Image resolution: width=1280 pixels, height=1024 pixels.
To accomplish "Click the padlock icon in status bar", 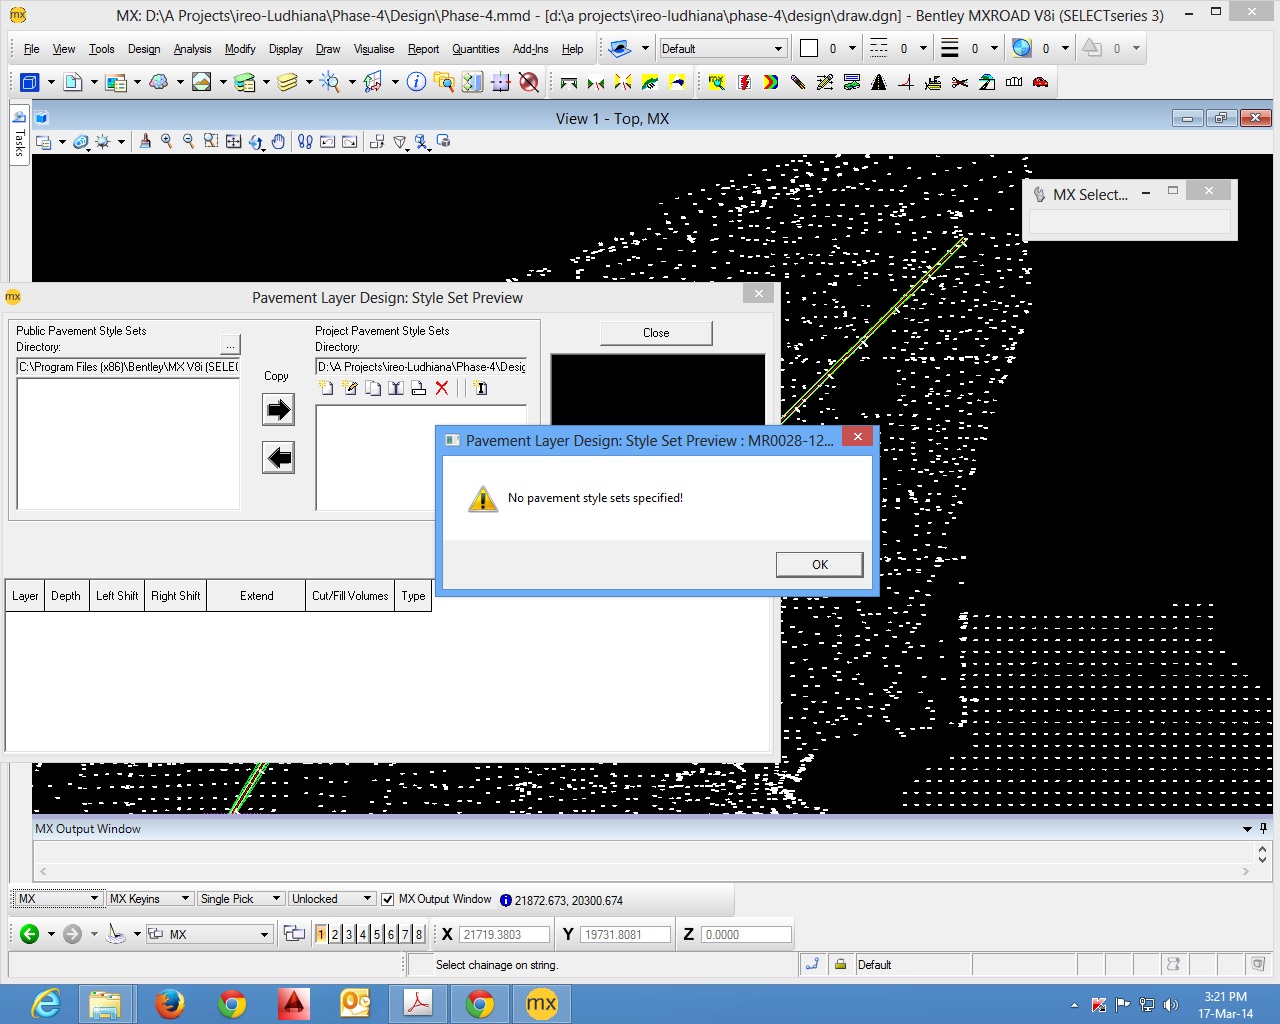I will click(x=840, y=964).
